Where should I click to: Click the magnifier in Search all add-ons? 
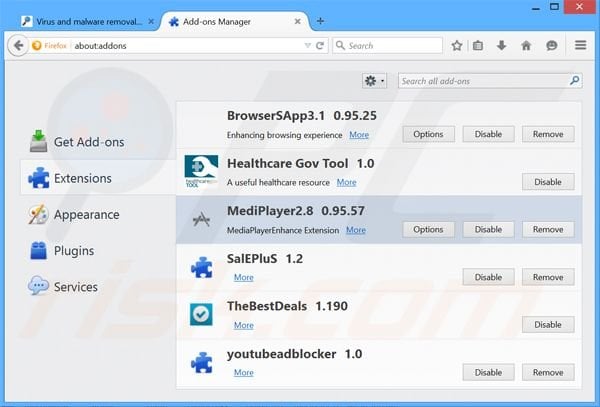[x=574, y=80]
